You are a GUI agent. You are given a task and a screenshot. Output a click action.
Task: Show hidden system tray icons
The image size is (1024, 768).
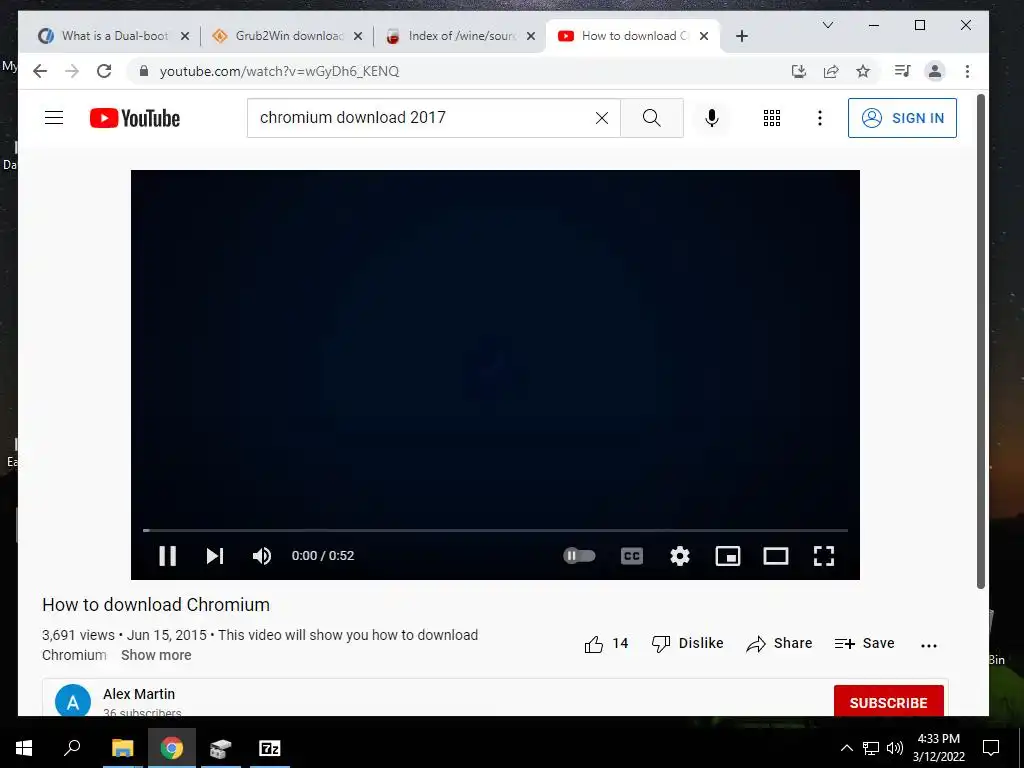(x=846, y=748)
